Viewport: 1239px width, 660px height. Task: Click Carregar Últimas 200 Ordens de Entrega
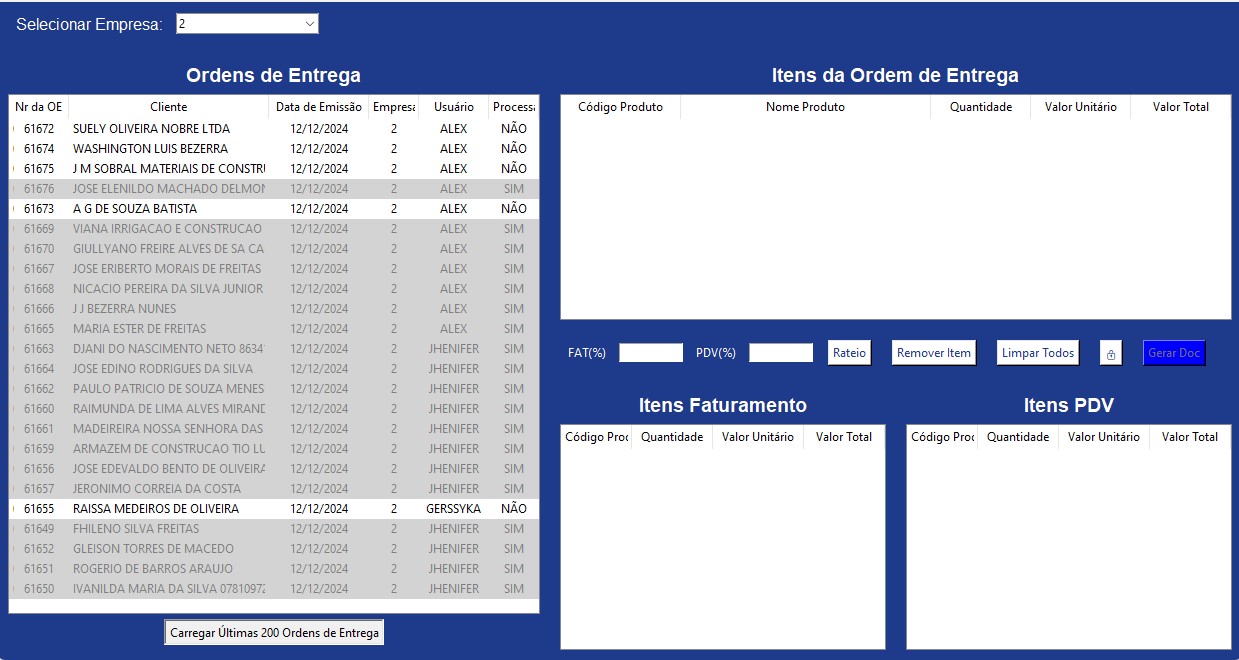[273, 631]
